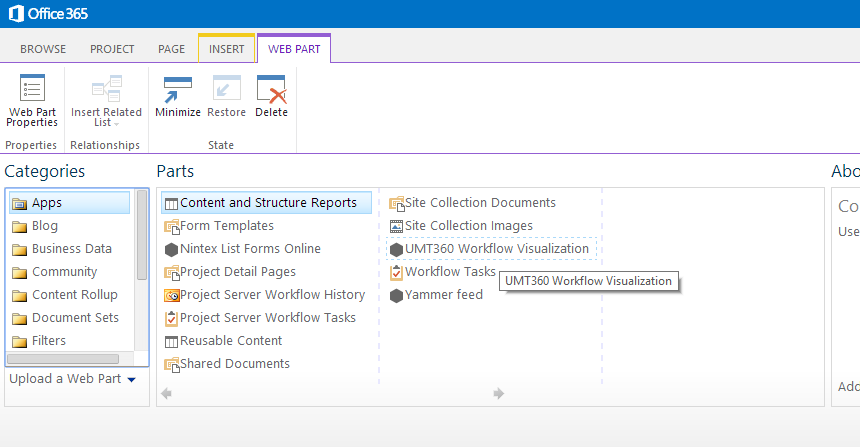Screen dimensions: 860x447
Task: Select Reusable Content part text
Action: (231, 341)
